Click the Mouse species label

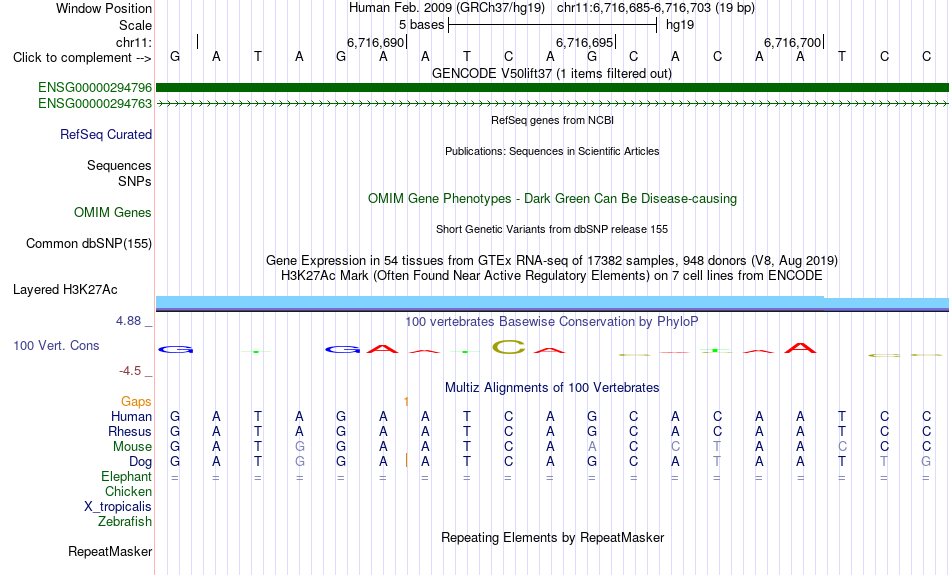tap(133, 447)
